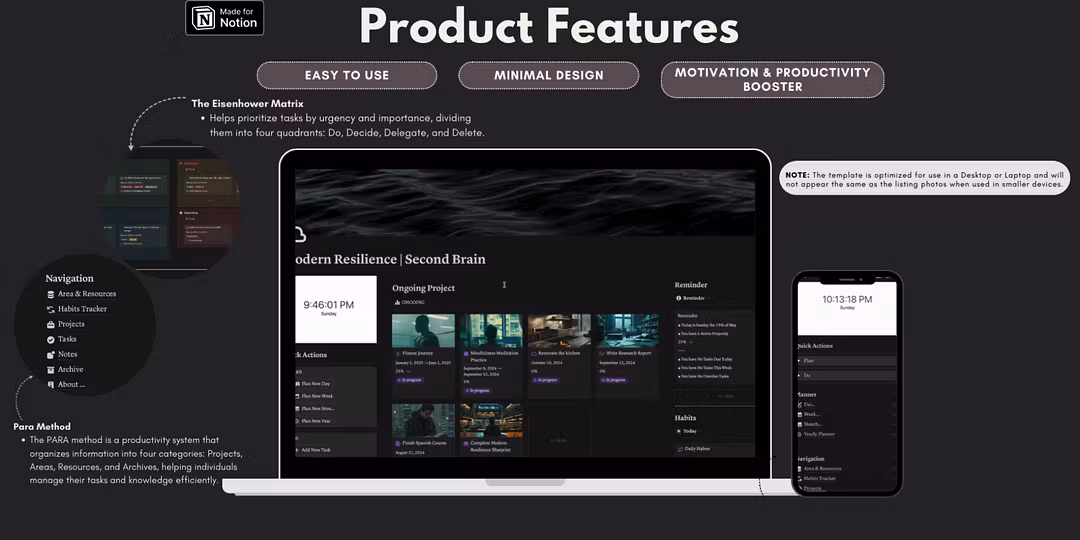
Task: Click the NOTE about desktop optimization
Action: pos(925,178)
